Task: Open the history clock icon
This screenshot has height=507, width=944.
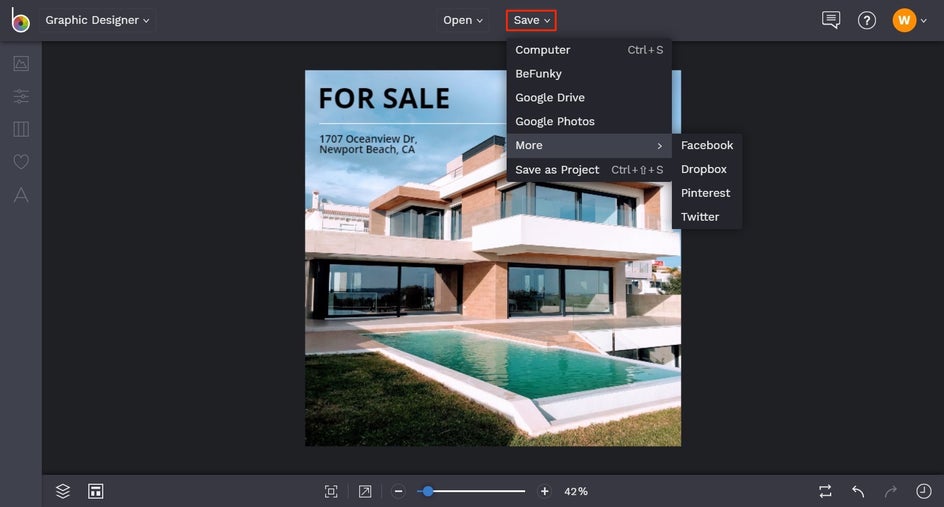Action: point(924,491)
